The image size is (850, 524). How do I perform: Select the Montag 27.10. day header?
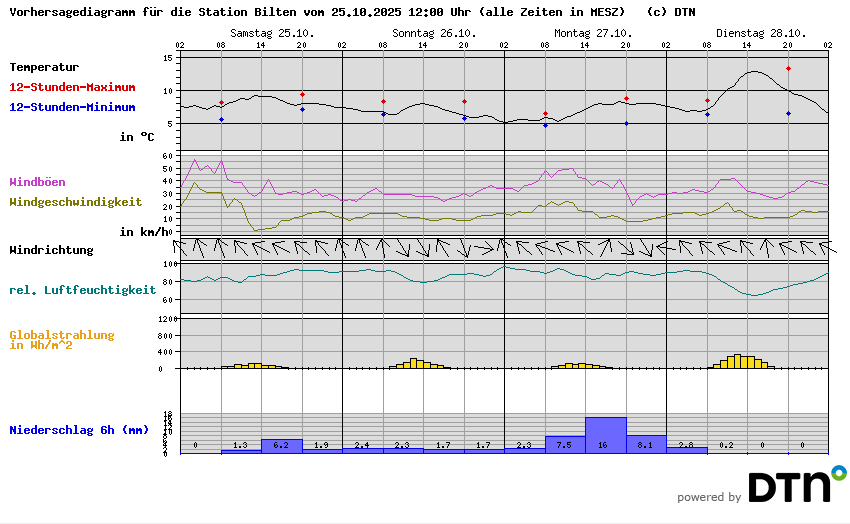[596, 33]
